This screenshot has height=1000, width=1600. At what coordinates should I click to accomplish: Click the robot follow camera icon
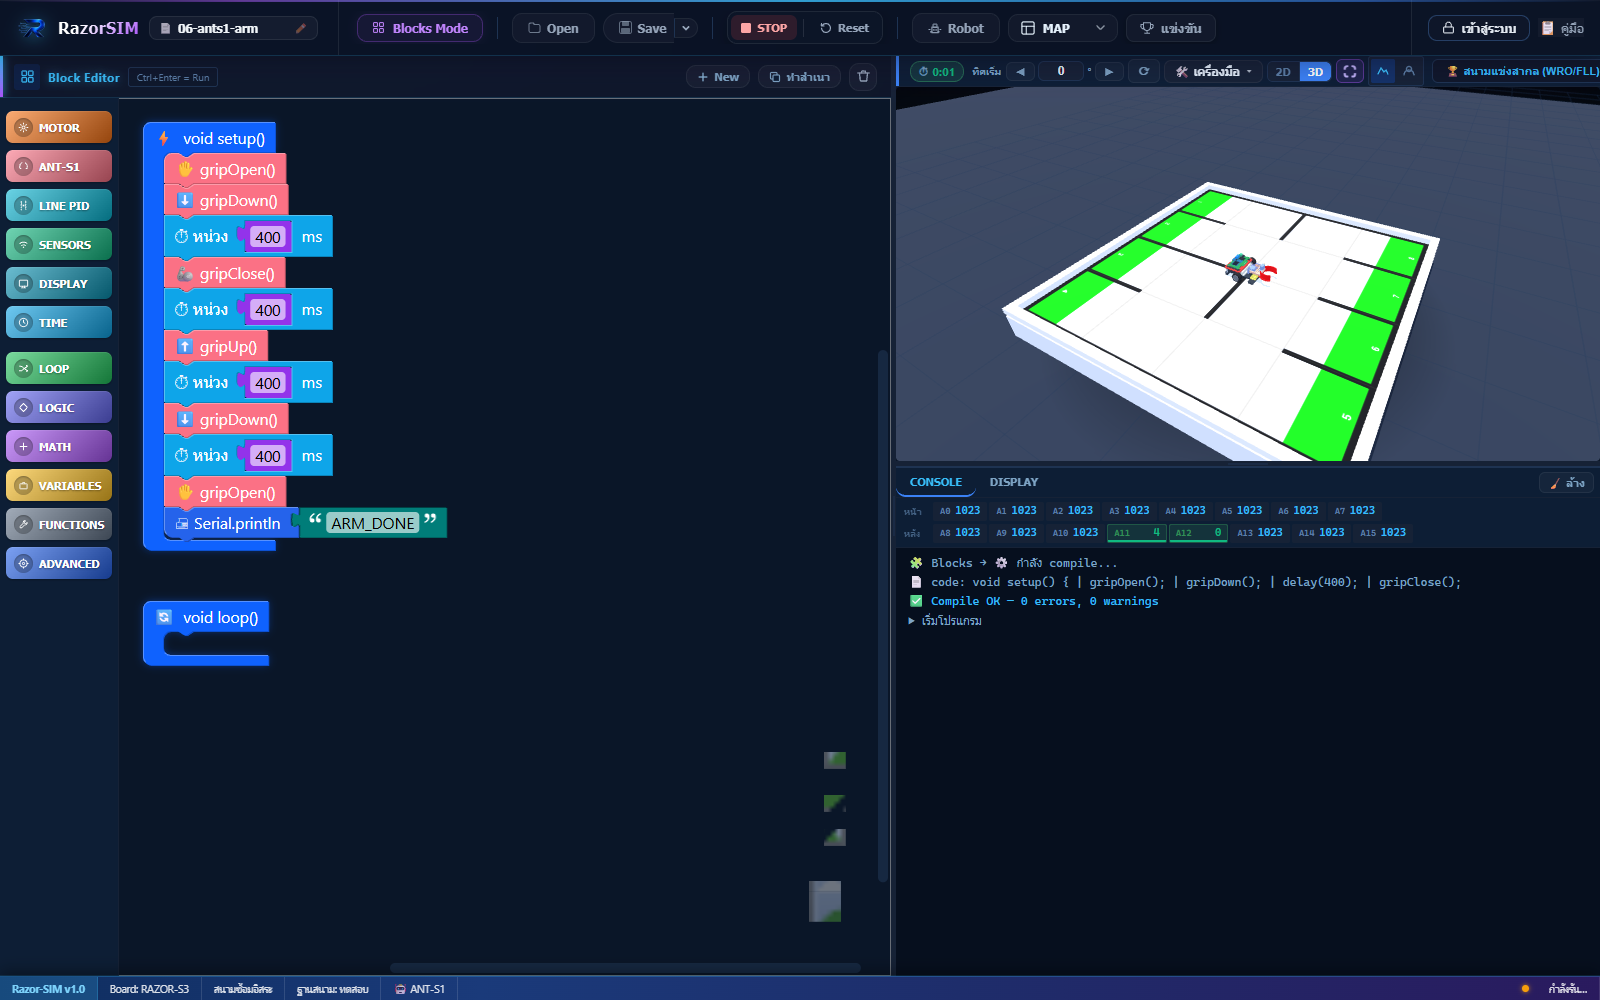(1409, 71)
